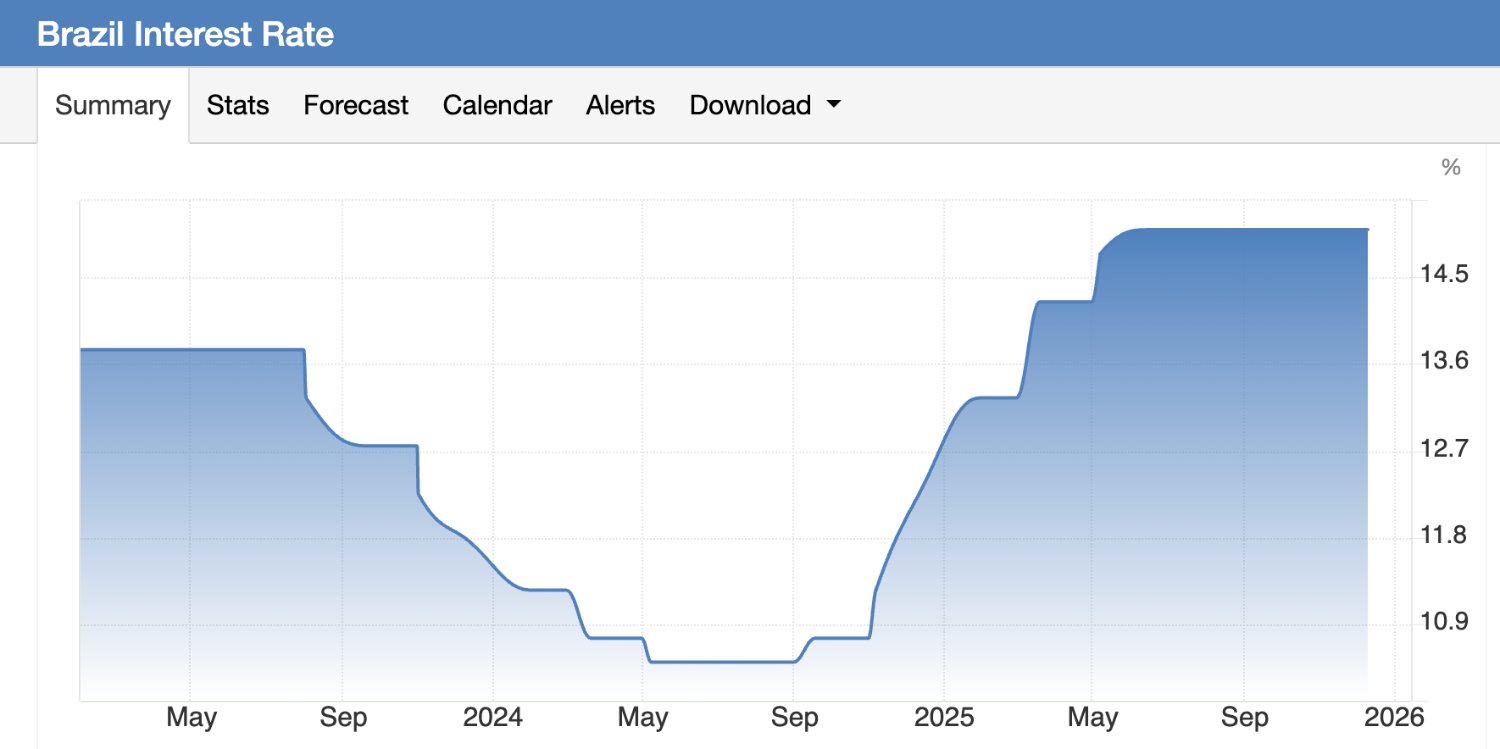Click the 2024 label on x-axis
Image resolution: width=1500 pixels, height=749 pixels.
pos(492,717)
